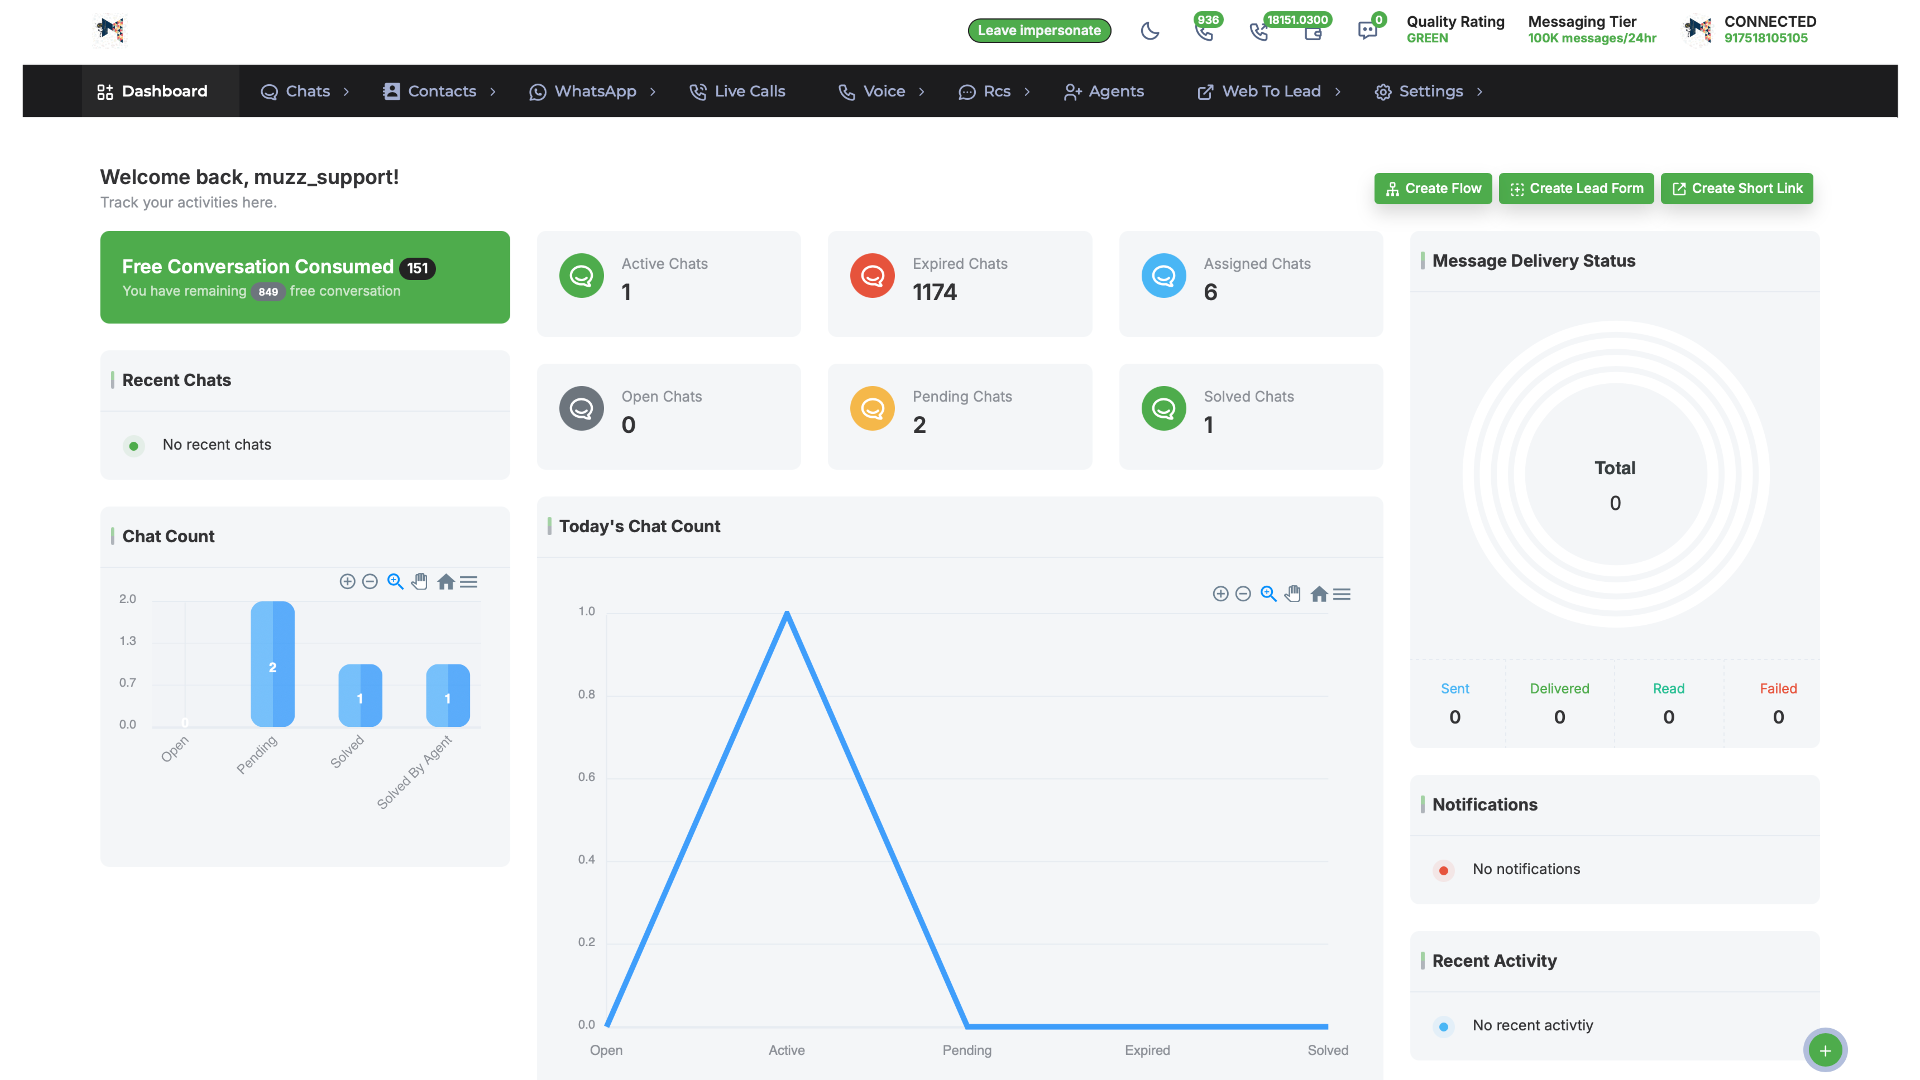The image size is (1920, 1080).
Task: Select pan hand tool on Chat Count chart
Action: [x=420, y=582]
